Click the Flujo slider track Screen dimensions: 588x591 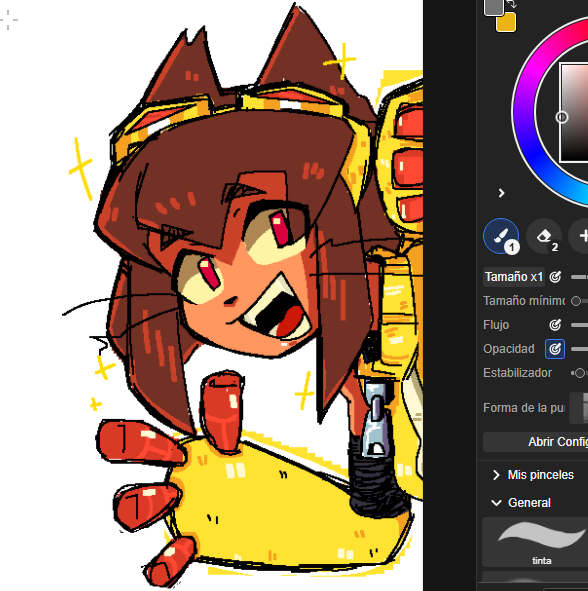pyautogui.click(x=580, y=325)
